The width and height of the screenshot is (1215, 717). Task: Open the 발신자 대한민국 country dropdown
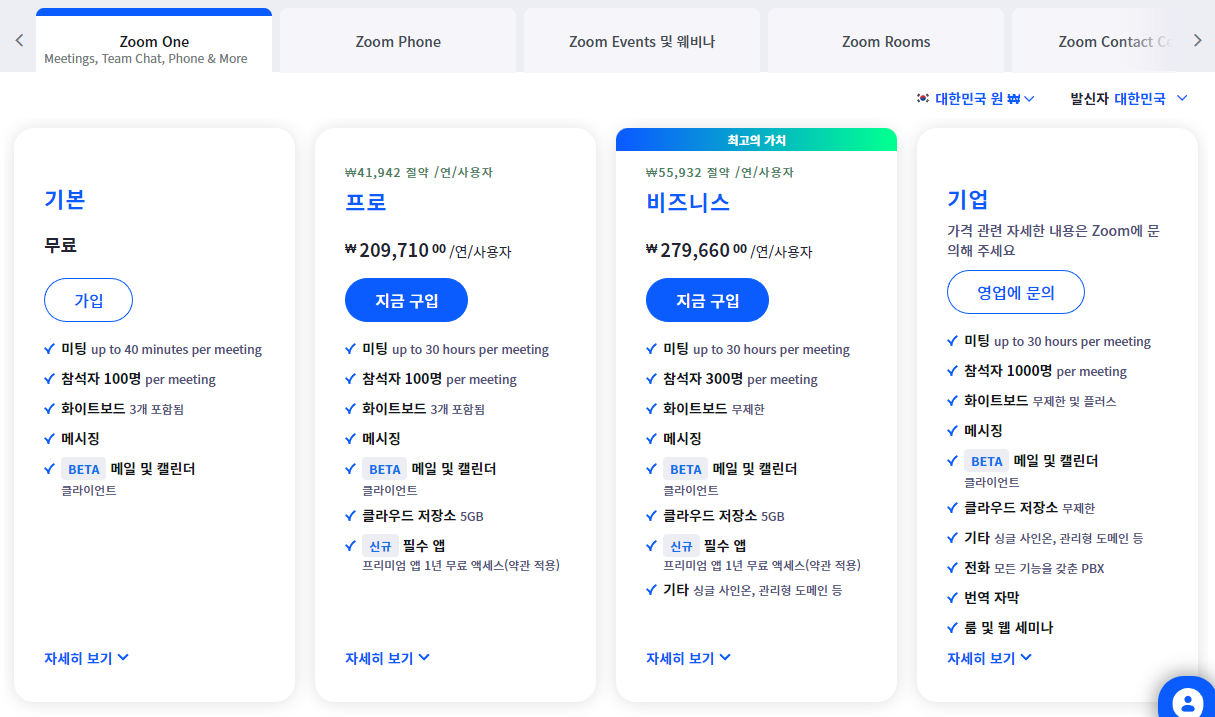coord(1129,98)
